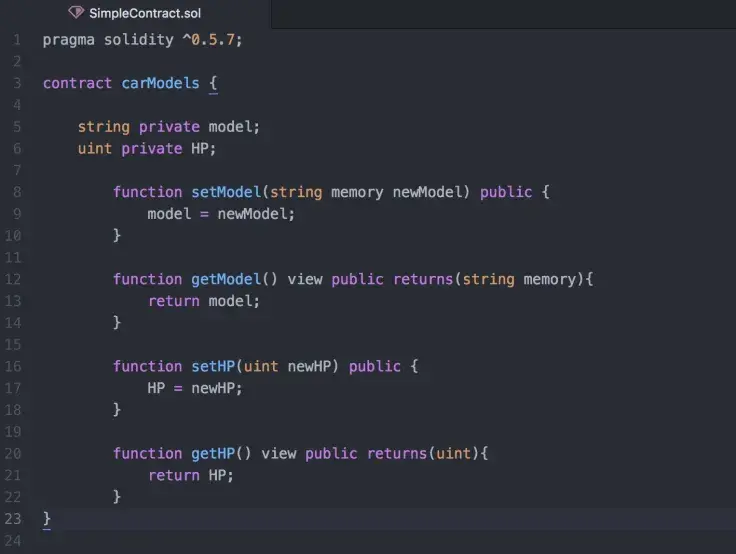Click line number 1 in gutter
The height and width of the screenshot is (554, 736).
17,40
